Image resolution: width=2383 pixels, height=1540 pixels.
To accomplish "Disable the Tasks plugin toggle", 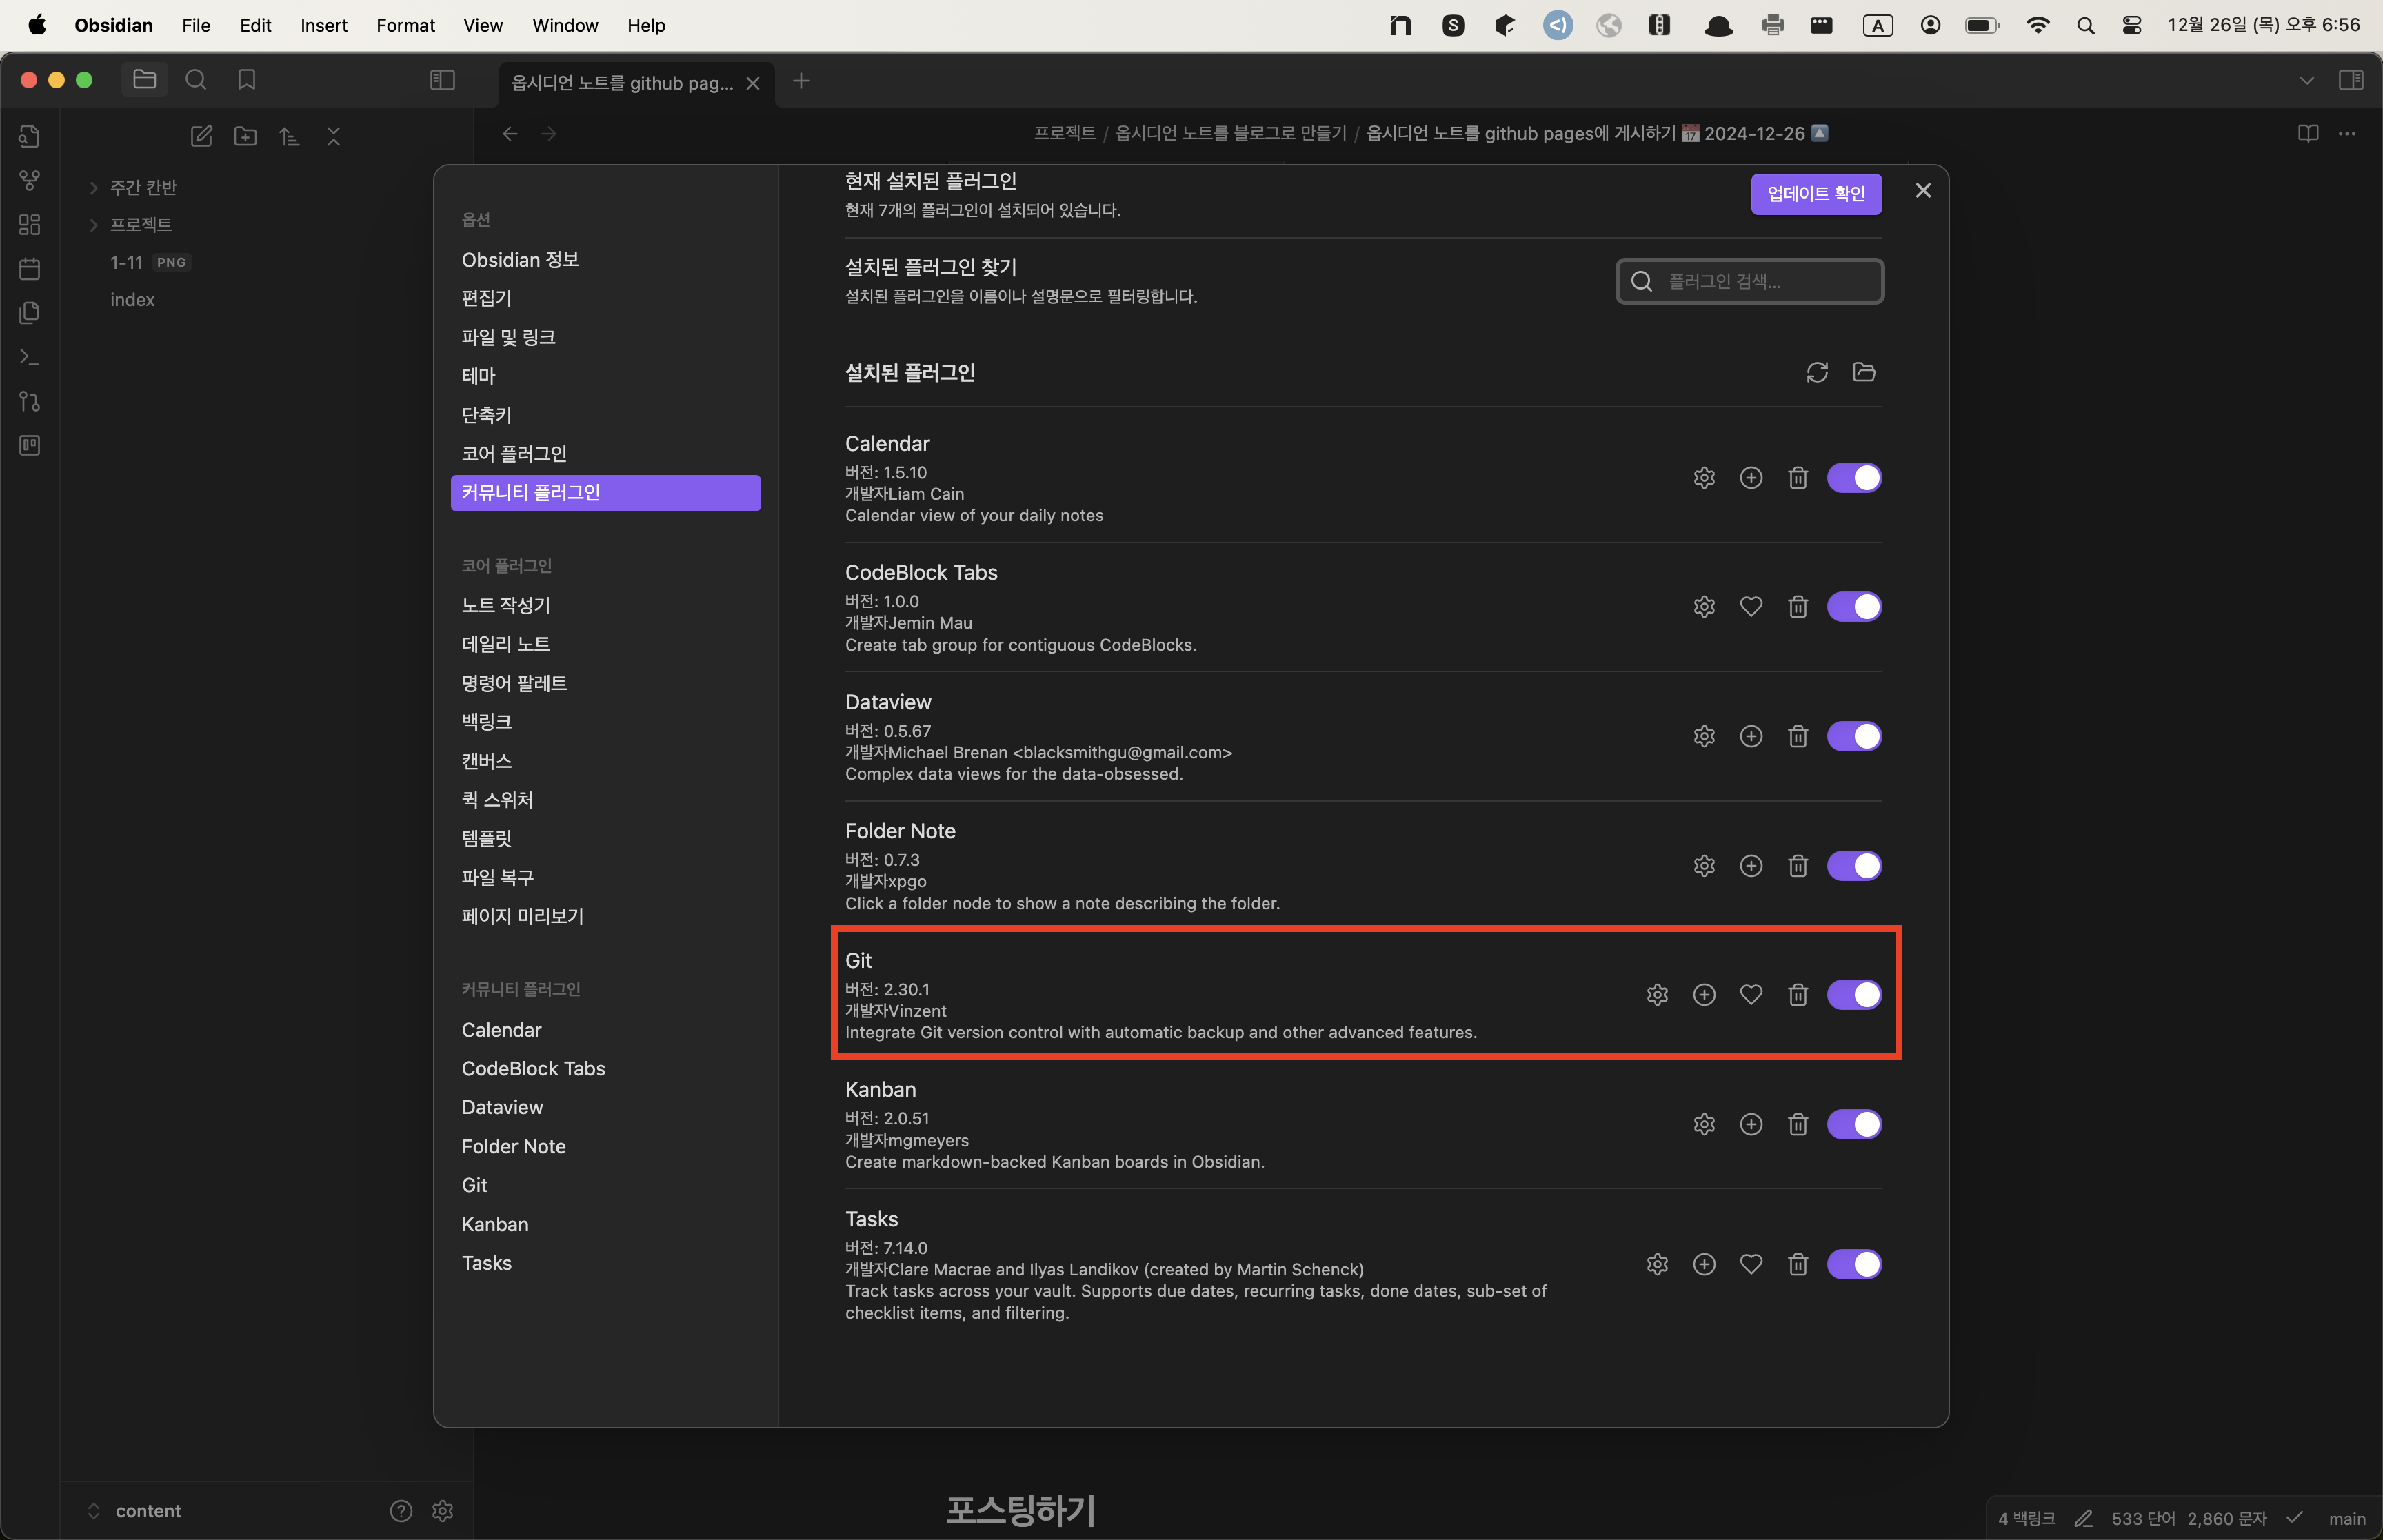I will [1854, 1264].
